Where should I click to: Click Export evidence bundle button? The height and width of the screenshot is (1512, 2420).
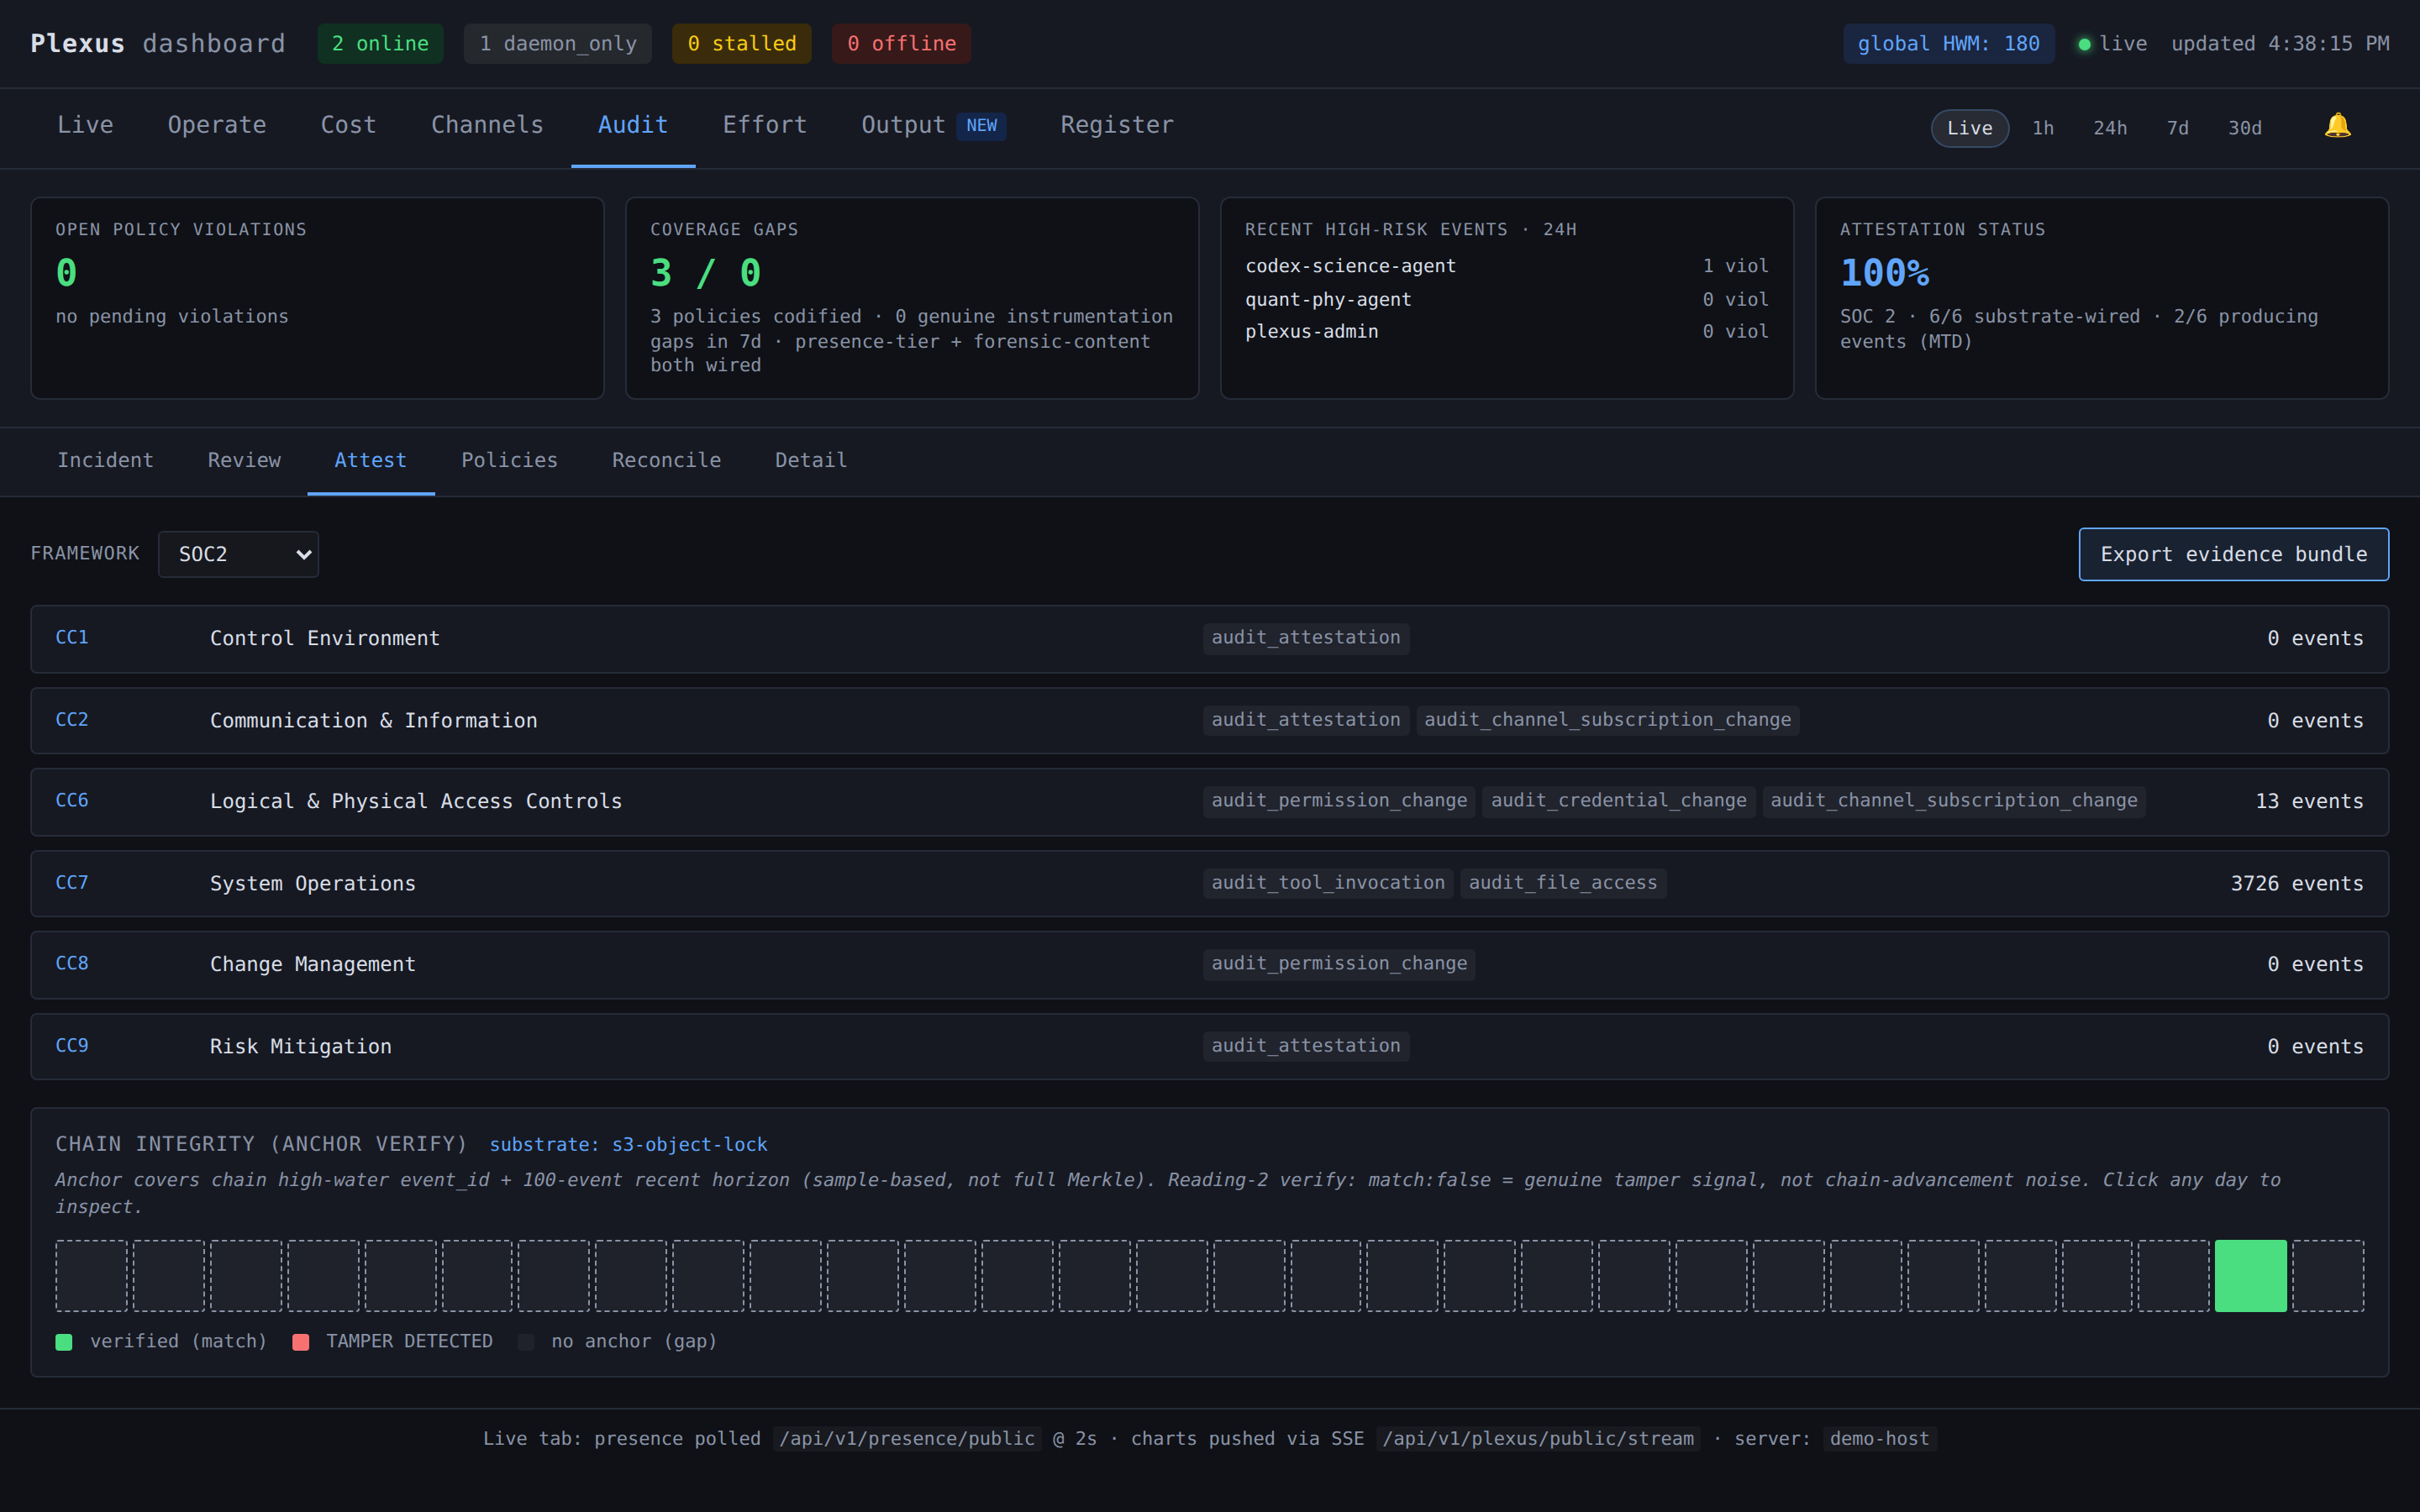[2233, 554]
